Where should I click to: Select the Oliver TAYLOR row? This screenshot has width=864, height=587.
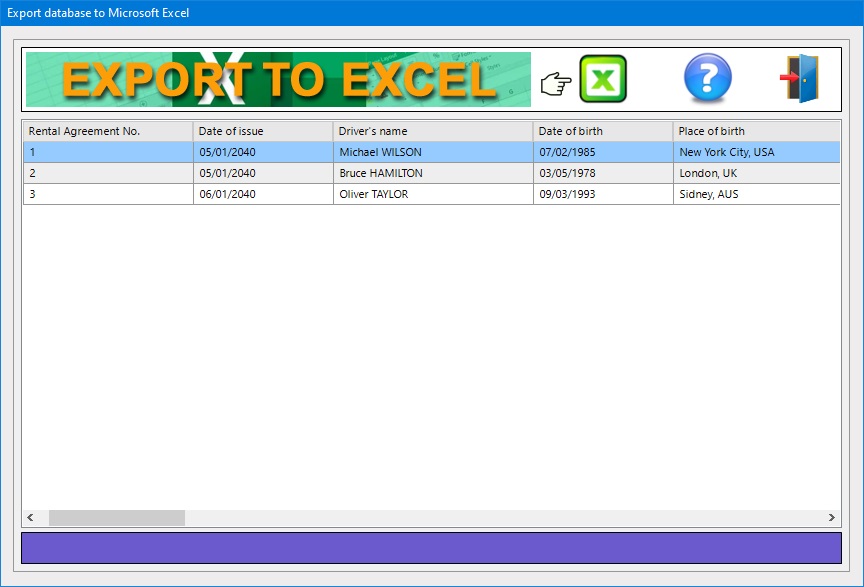374,194
